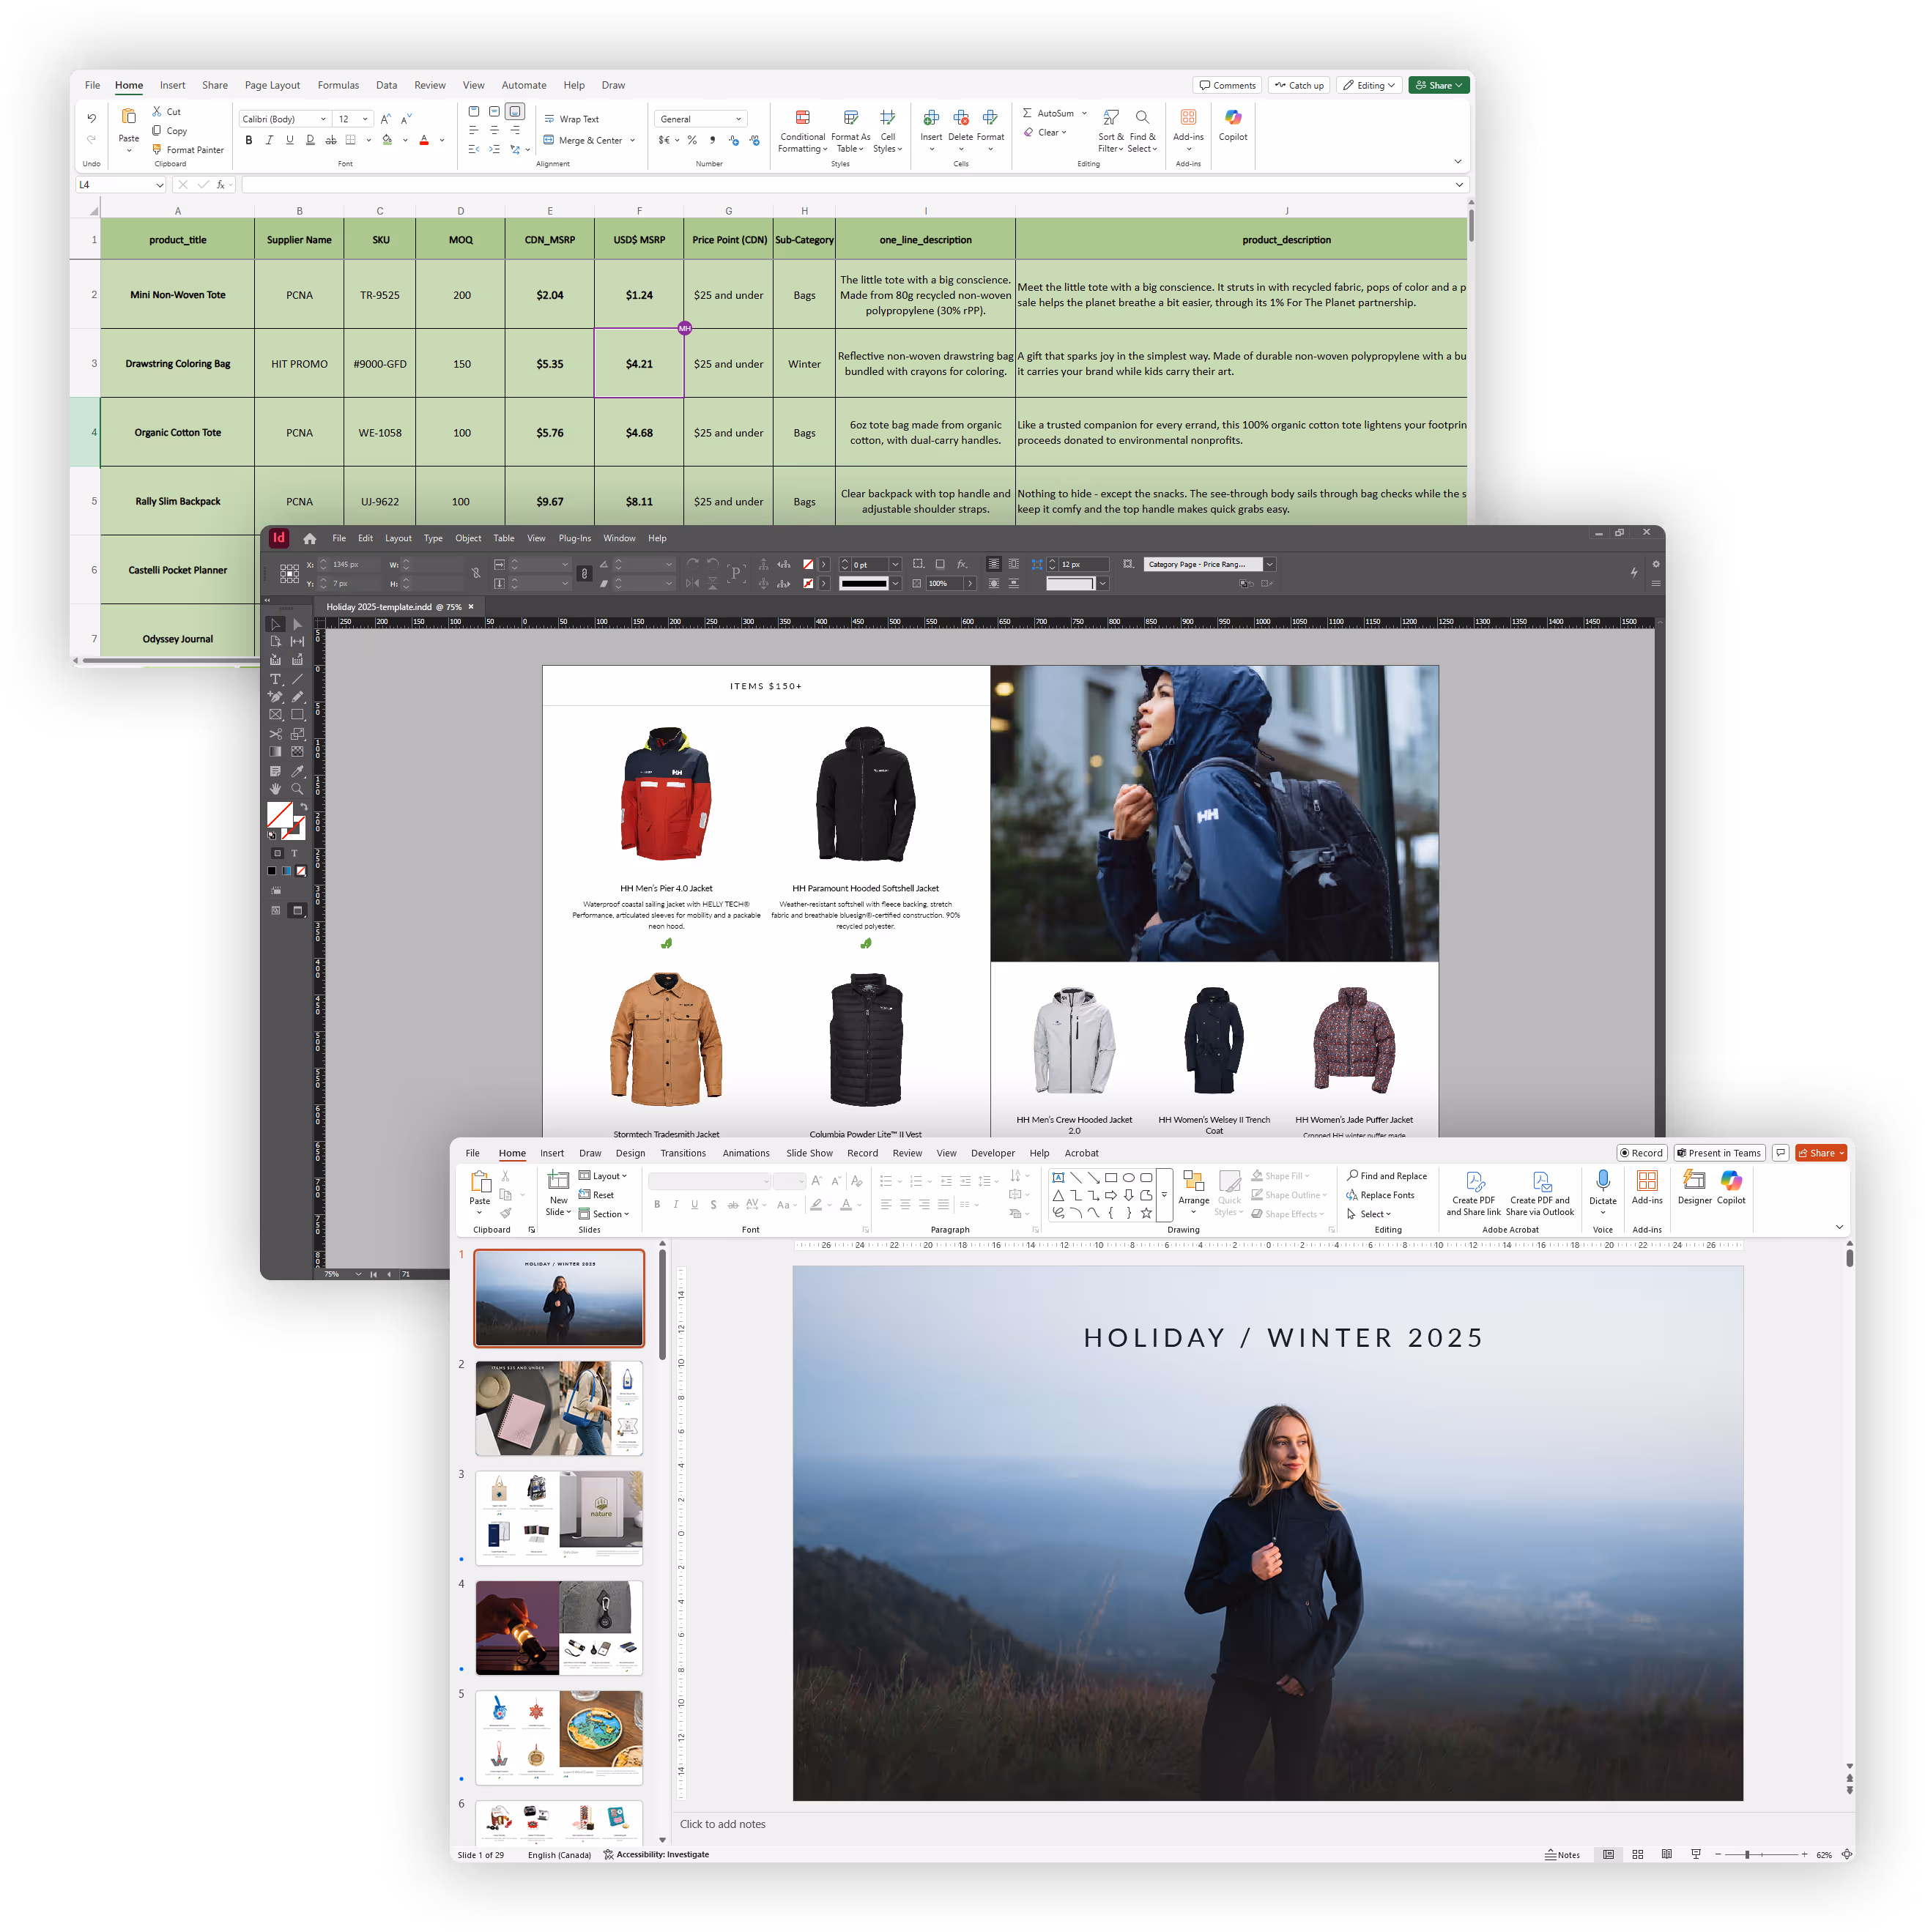Toggle Wrap Text in Excel

[571, 119]
